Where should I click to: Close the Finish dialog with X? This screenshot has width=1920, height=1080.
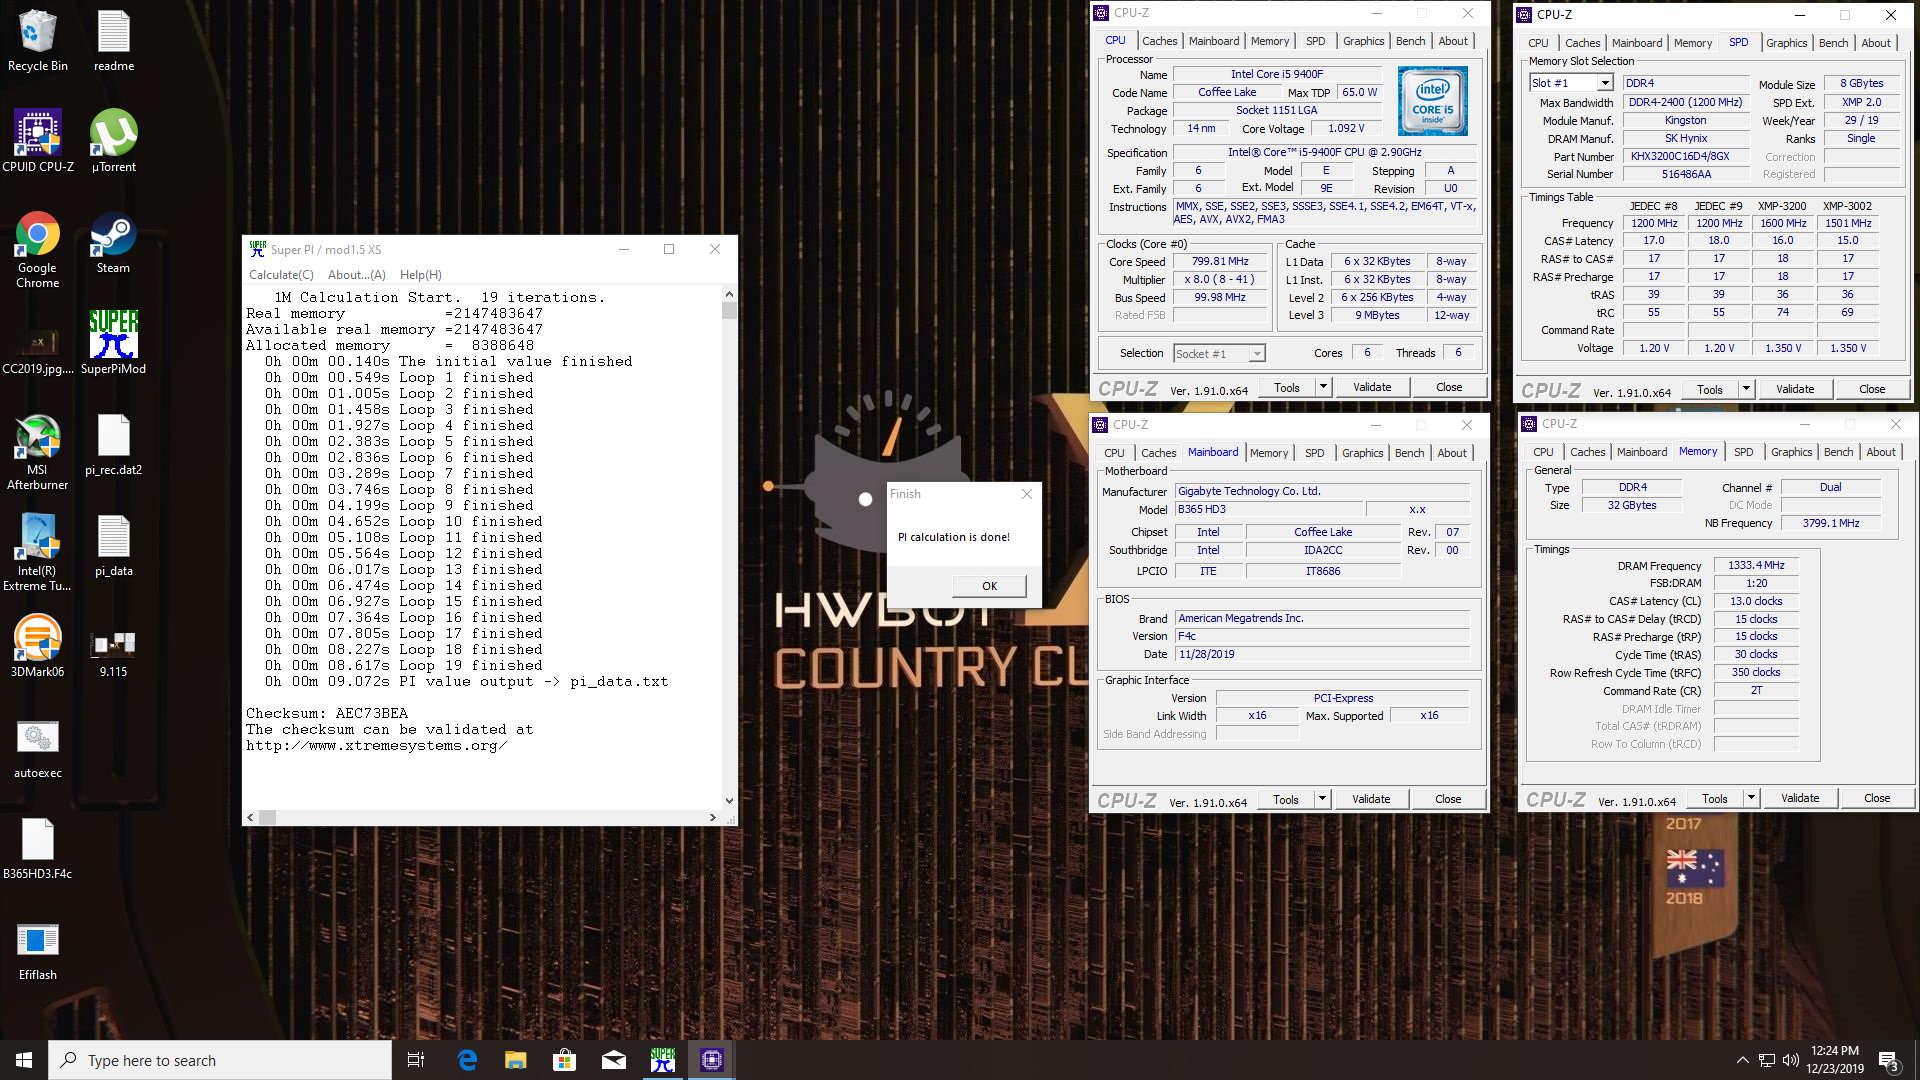(1026, 494)
